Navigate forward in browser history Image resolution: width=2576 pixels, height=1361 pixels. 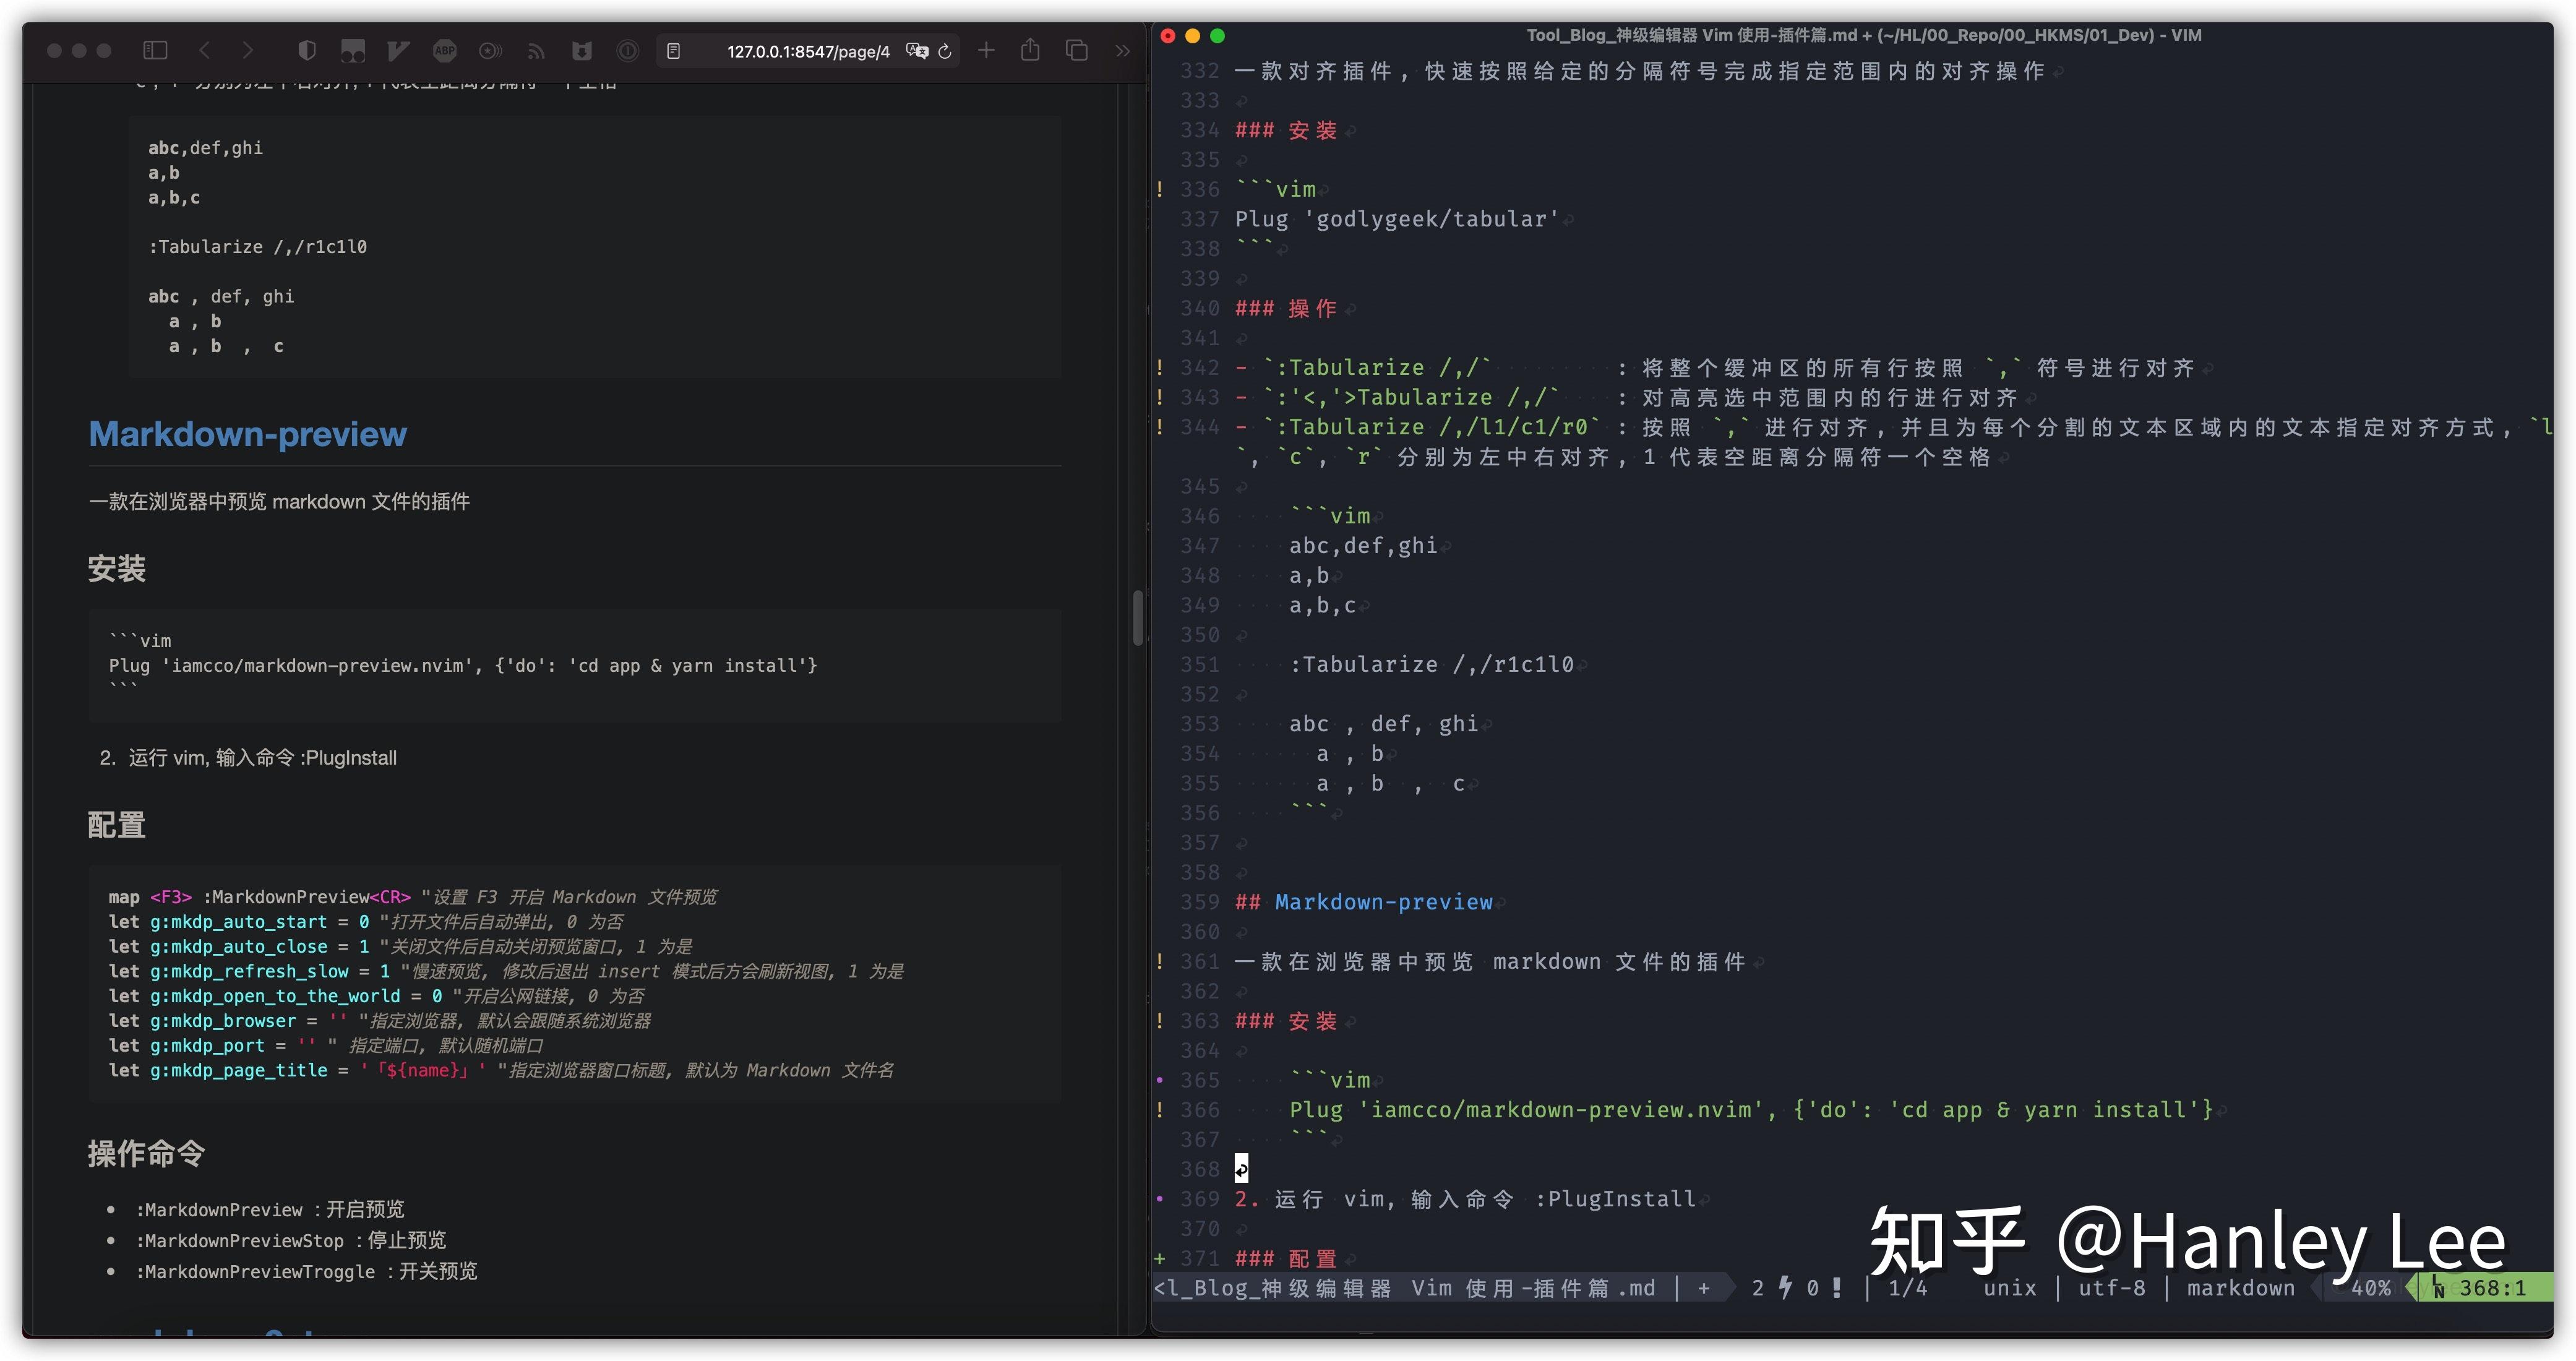pos(248,51)
